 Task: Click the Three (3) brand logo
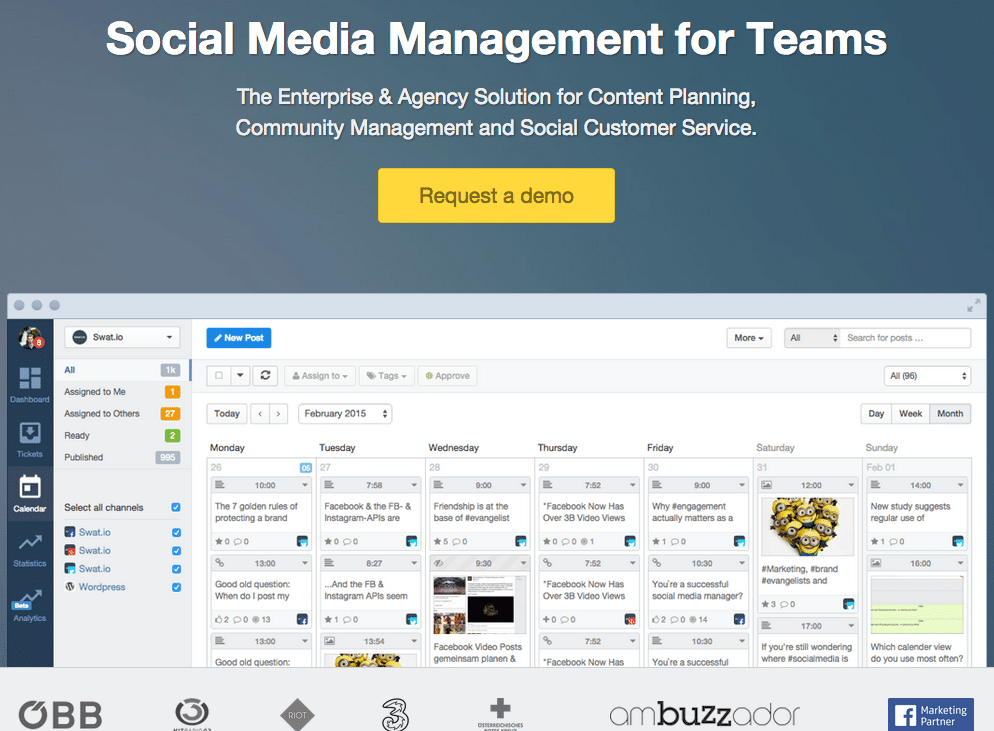tap(396, 715)
